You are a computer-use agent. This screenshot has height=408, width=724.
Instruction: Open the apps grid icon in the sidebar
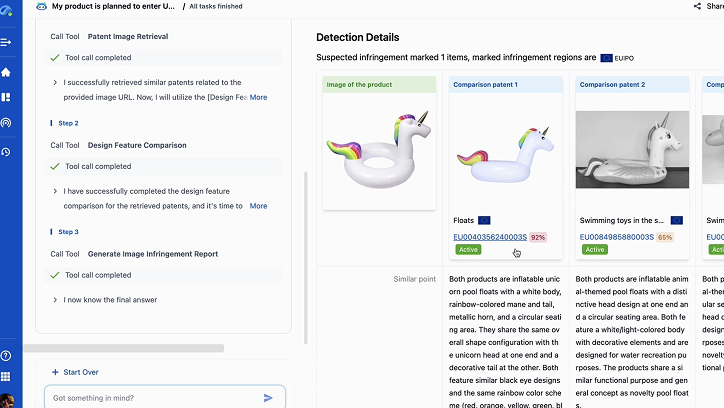pos(6,377)
